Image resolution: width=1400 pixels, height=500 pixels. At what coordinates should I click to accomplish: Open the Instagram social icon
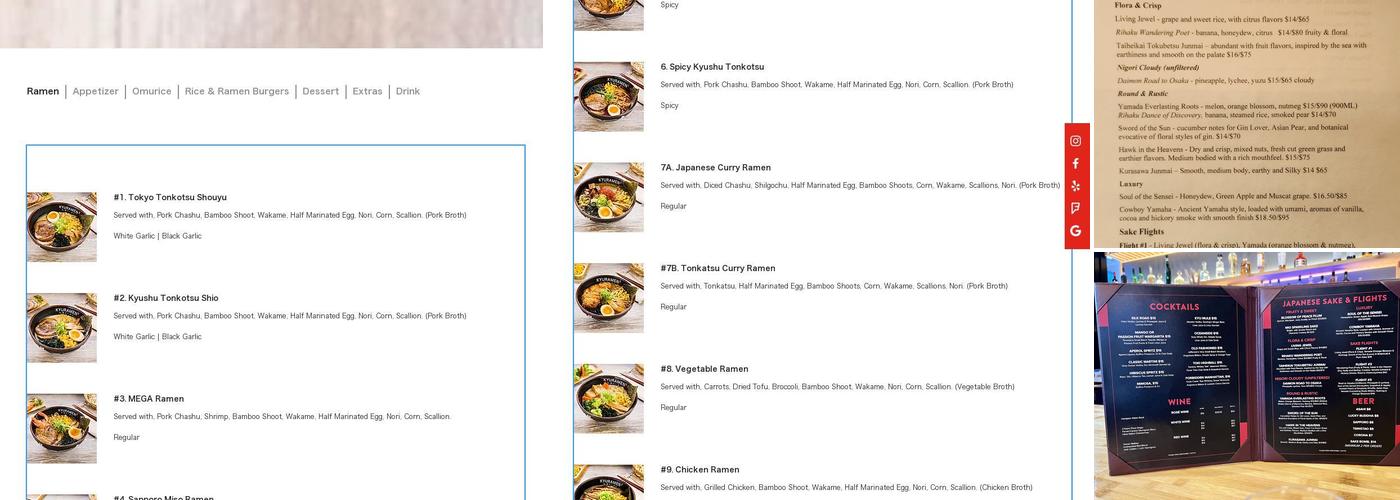click(x=1076, y=141)
